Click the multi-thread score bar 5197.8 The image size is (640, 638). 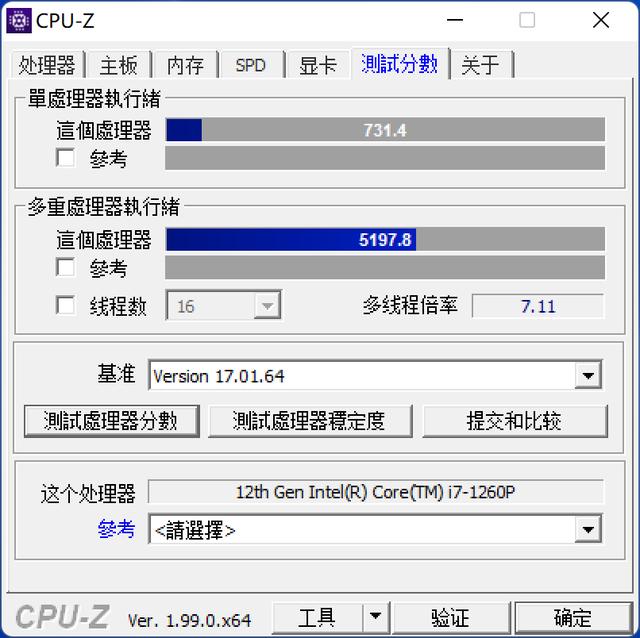click(x=385, y=239)
